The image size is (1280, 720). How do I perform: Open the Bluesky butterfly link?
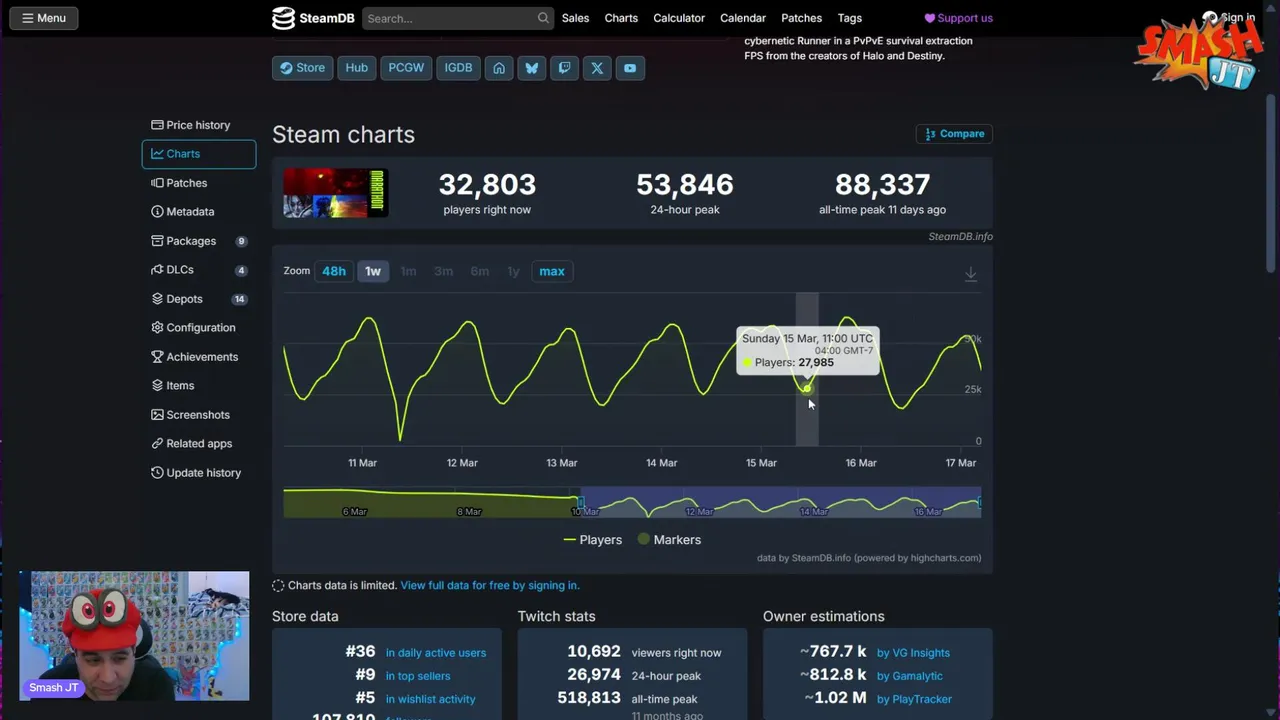click(532, 68)
